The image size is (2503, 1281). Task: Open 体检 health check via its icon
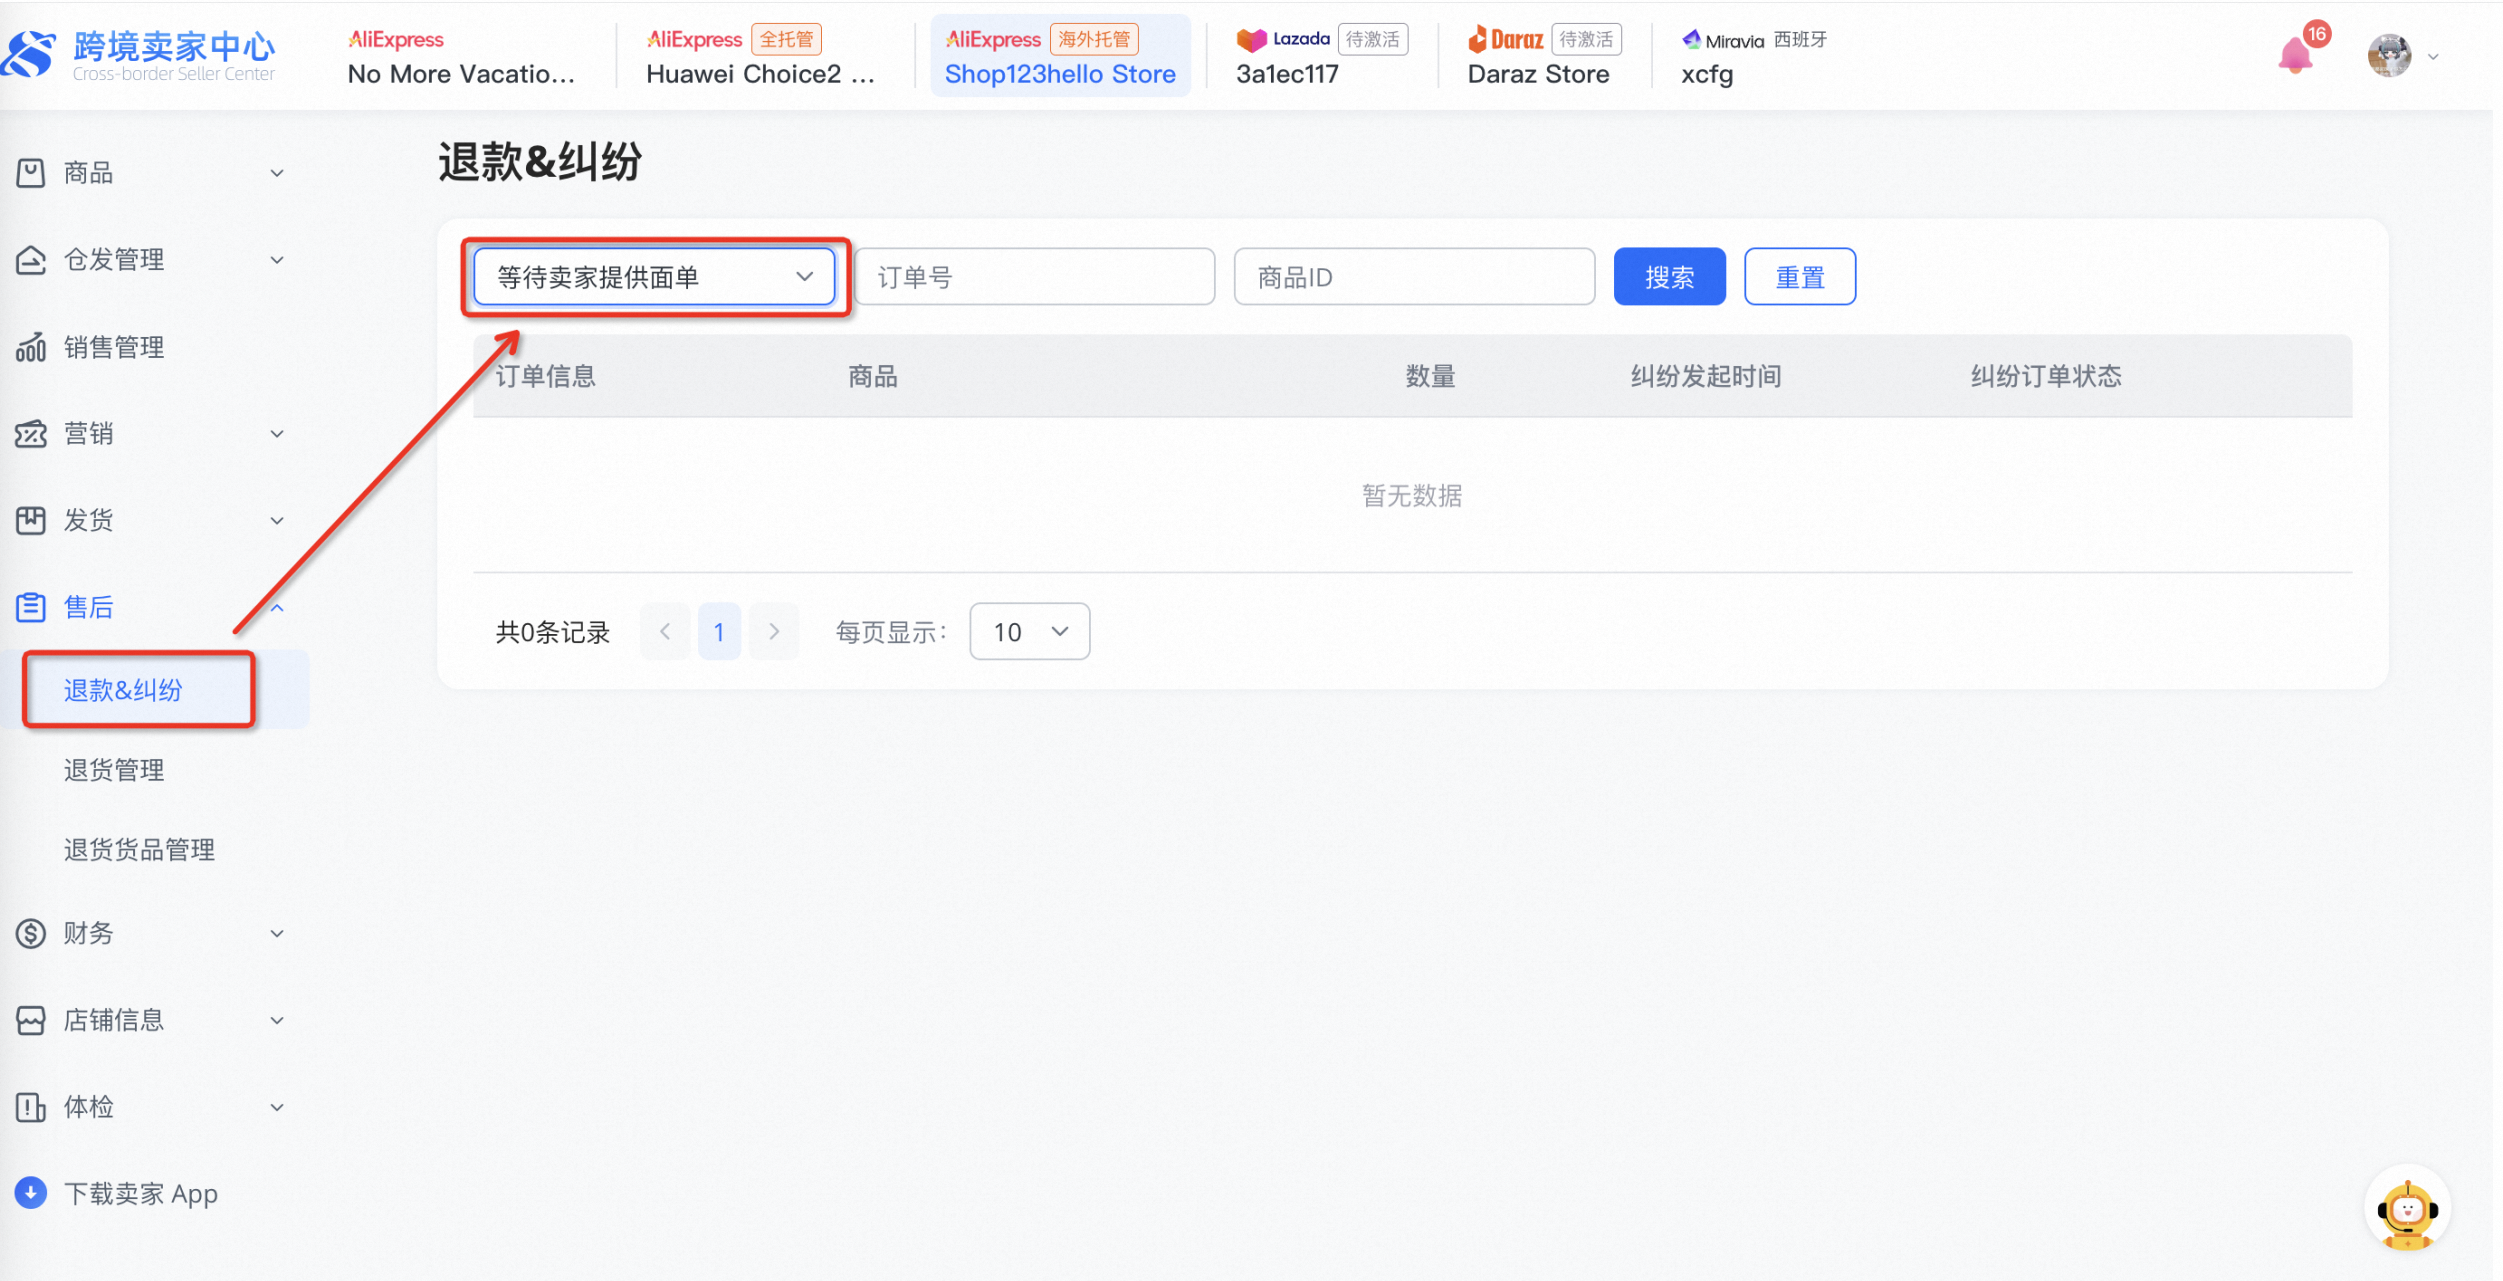click(x=31, y=1106)
